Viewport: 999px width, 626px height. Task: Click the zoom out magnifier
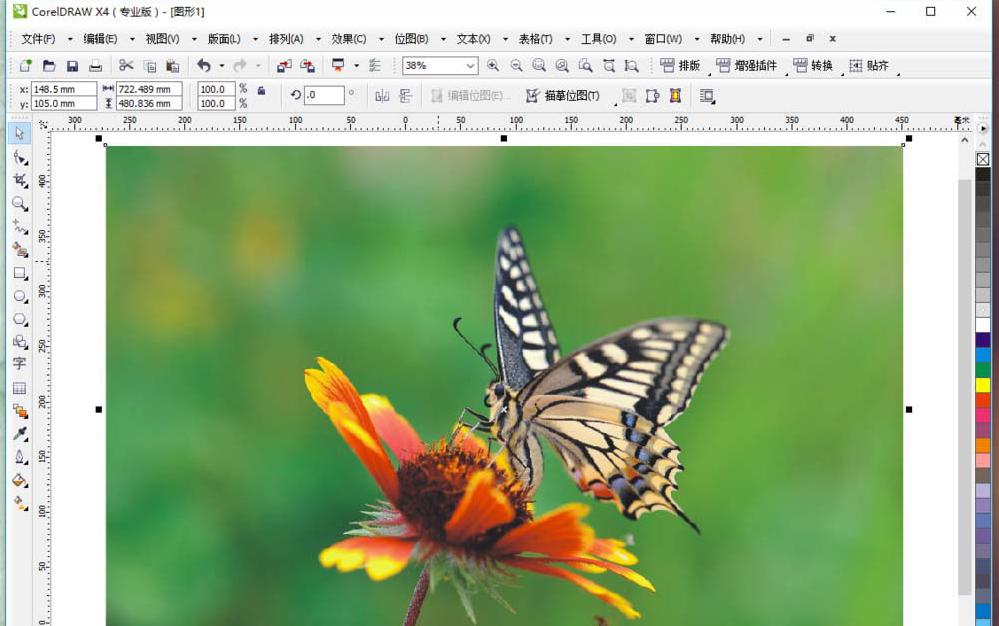[x=516, y=66]
